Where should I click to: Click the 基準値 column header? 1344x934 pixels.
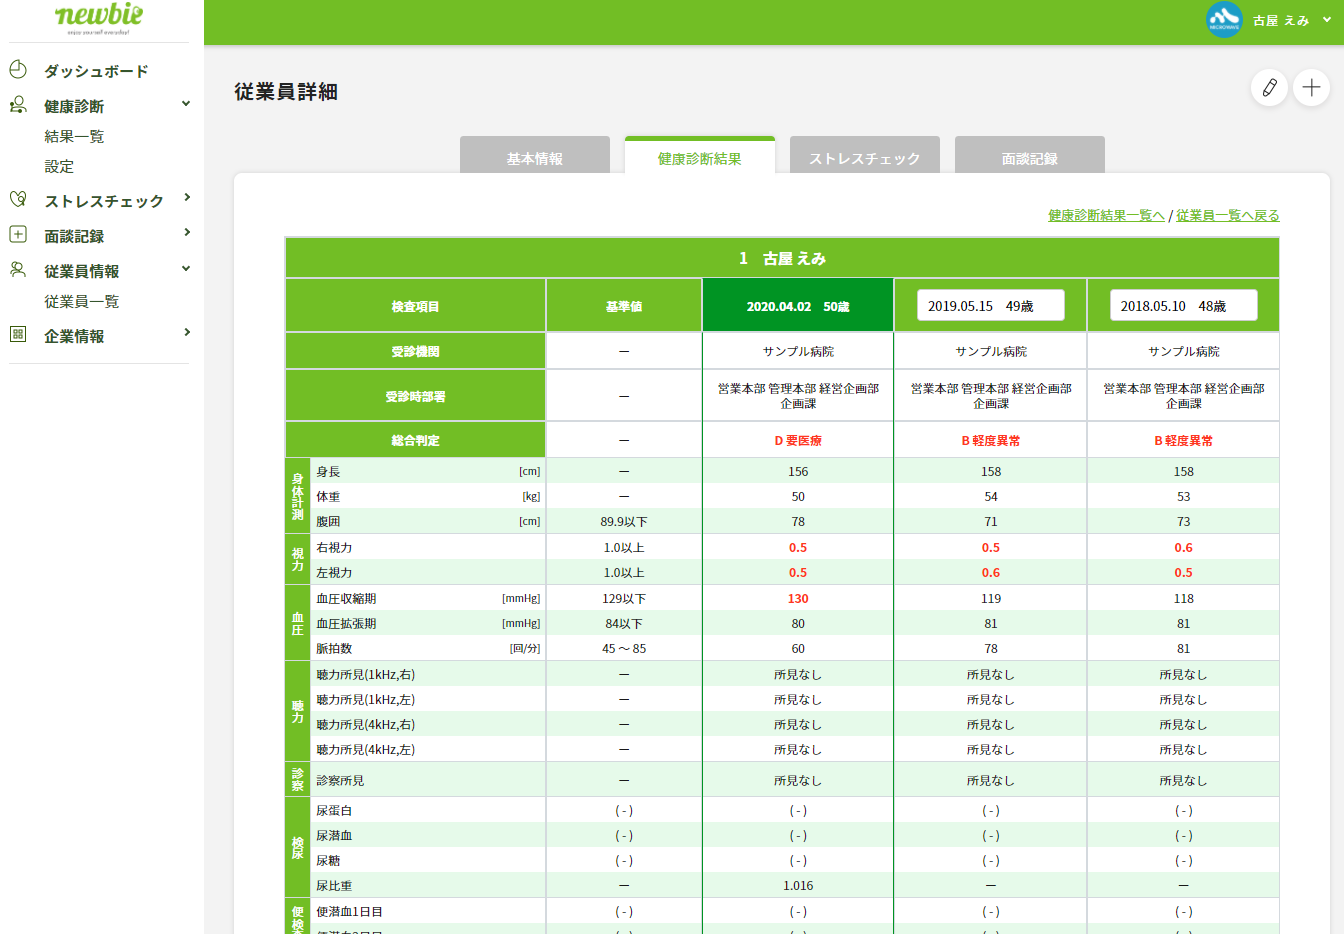point(624,306)
